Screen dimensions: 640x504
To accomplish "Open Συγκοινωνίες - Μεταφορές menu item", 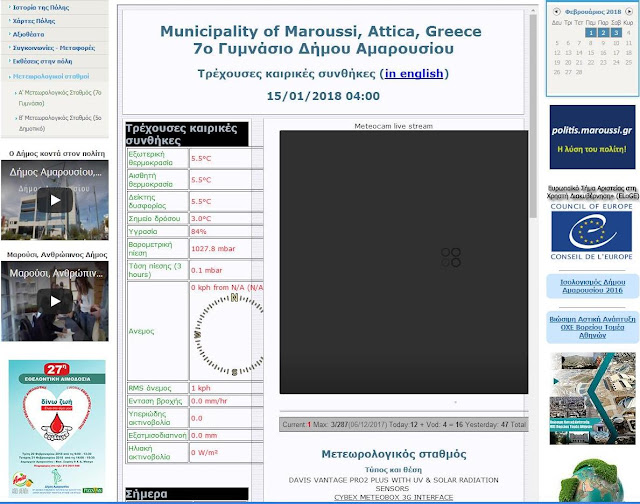I will (54, 48).
